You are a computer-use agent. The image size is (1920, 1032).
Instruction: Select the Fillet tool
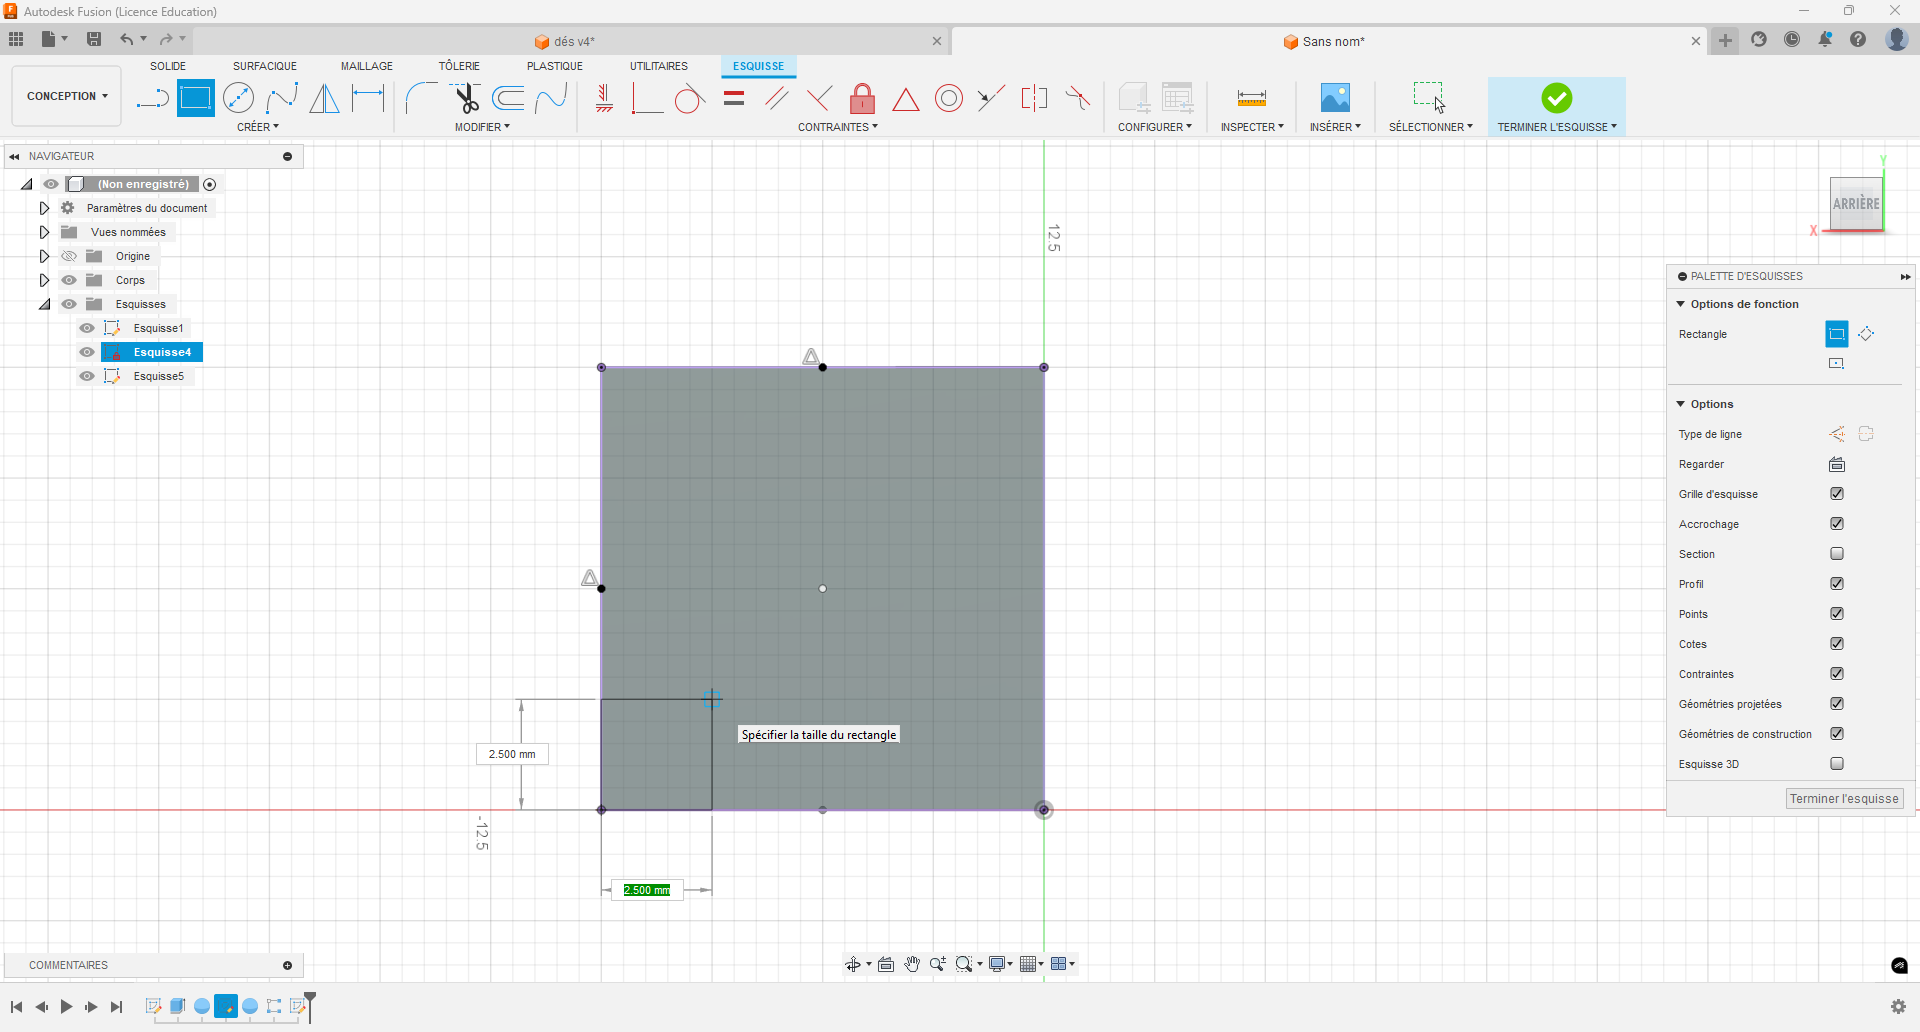421,98
